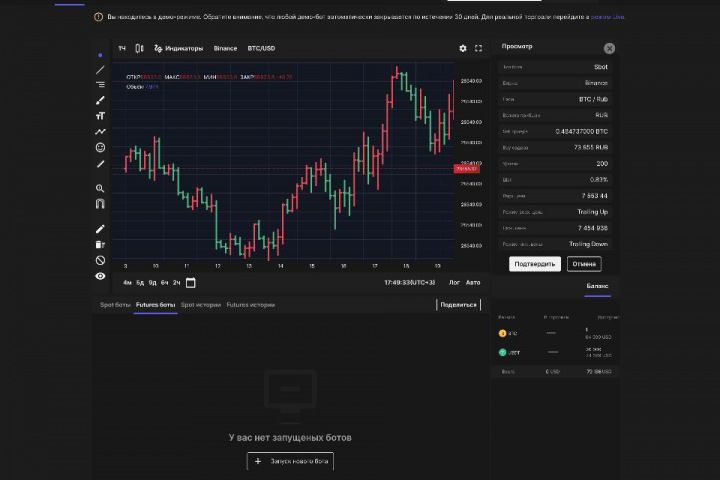Image resolution: width=720 pixels, height=480 pixels.
Task: Follow the режим Live link in the banner
Action: point(608,17)
